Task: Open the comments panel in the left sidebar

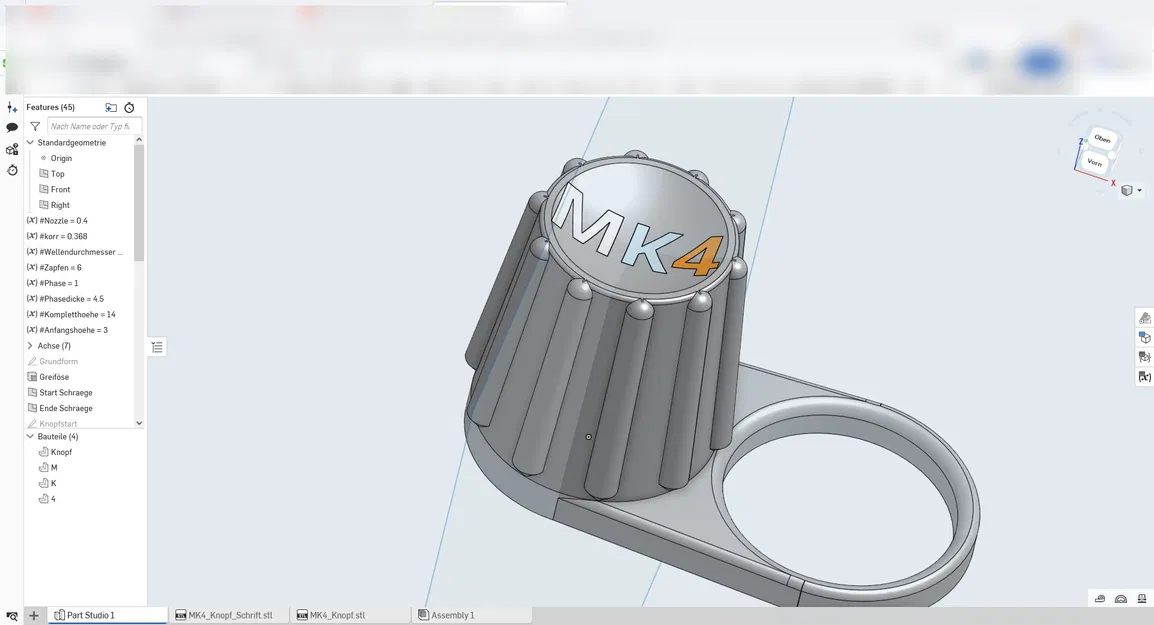Action: 12,126
